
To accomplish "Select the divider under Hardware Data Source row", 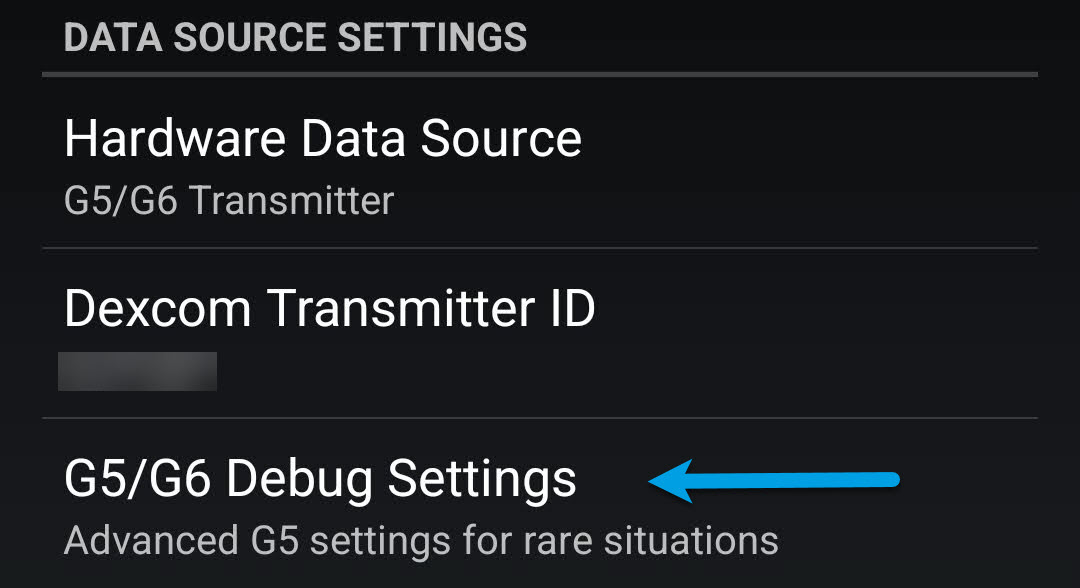I will [x=540, y=246].
